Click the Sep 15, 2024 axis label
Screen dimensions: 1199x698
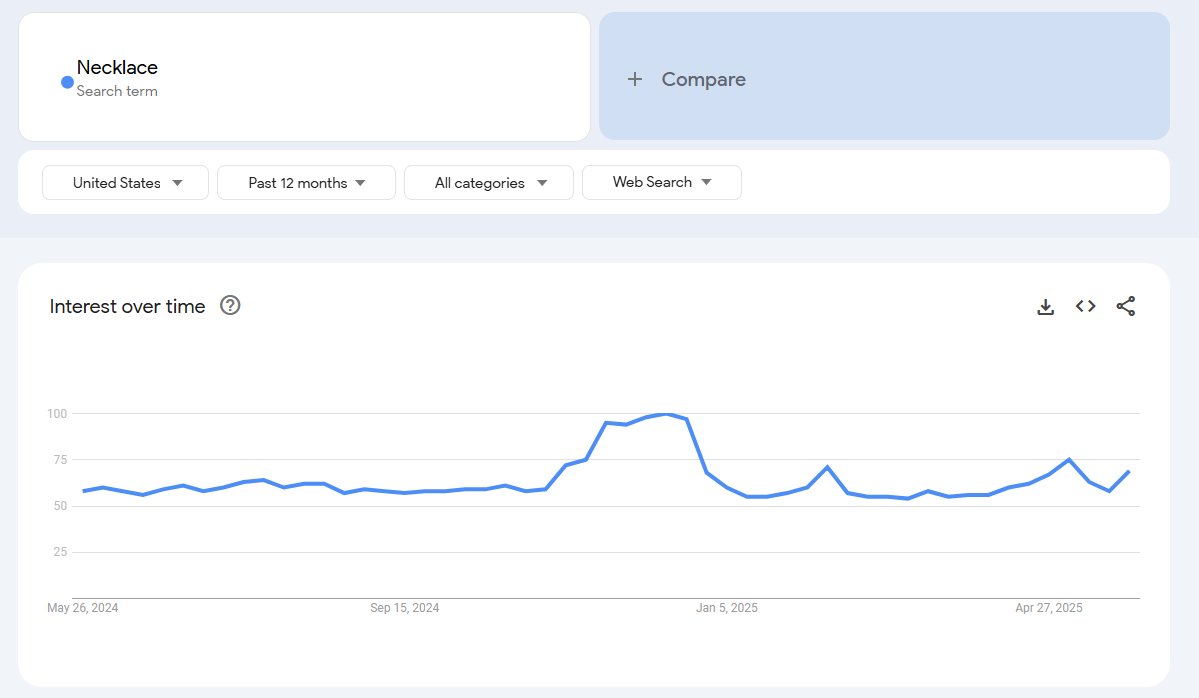[x=404, y=608]
